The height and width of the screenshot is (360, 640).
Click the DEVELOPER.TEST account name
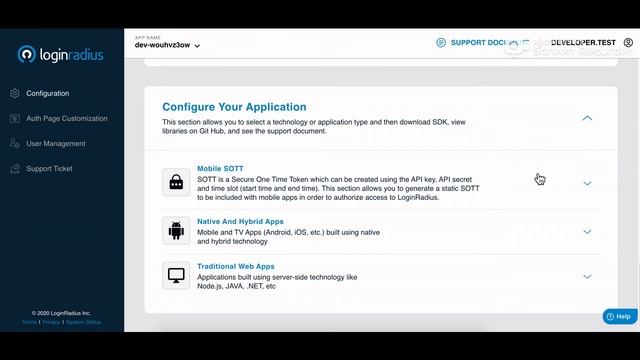(583, 42)
